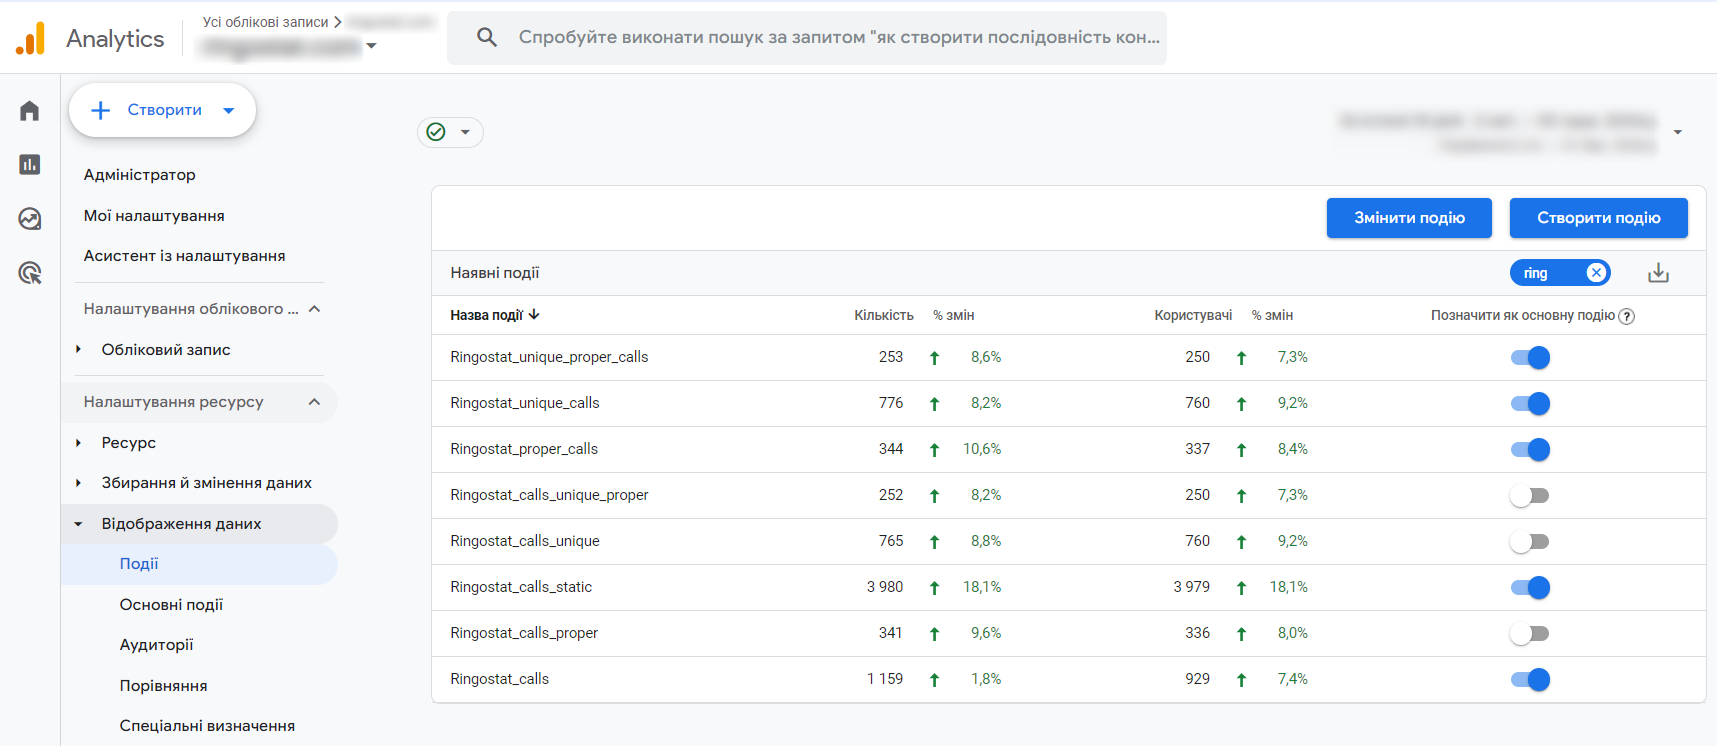Open the Advertising icon in the sidebar
Screen dimensions: 1717x746
(x=30, y=272)
